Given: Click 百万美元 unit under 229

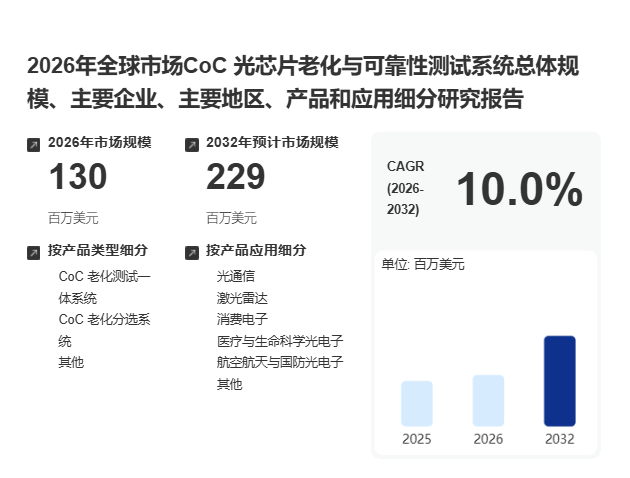Looking at the screenshot, I should point(231,218).
